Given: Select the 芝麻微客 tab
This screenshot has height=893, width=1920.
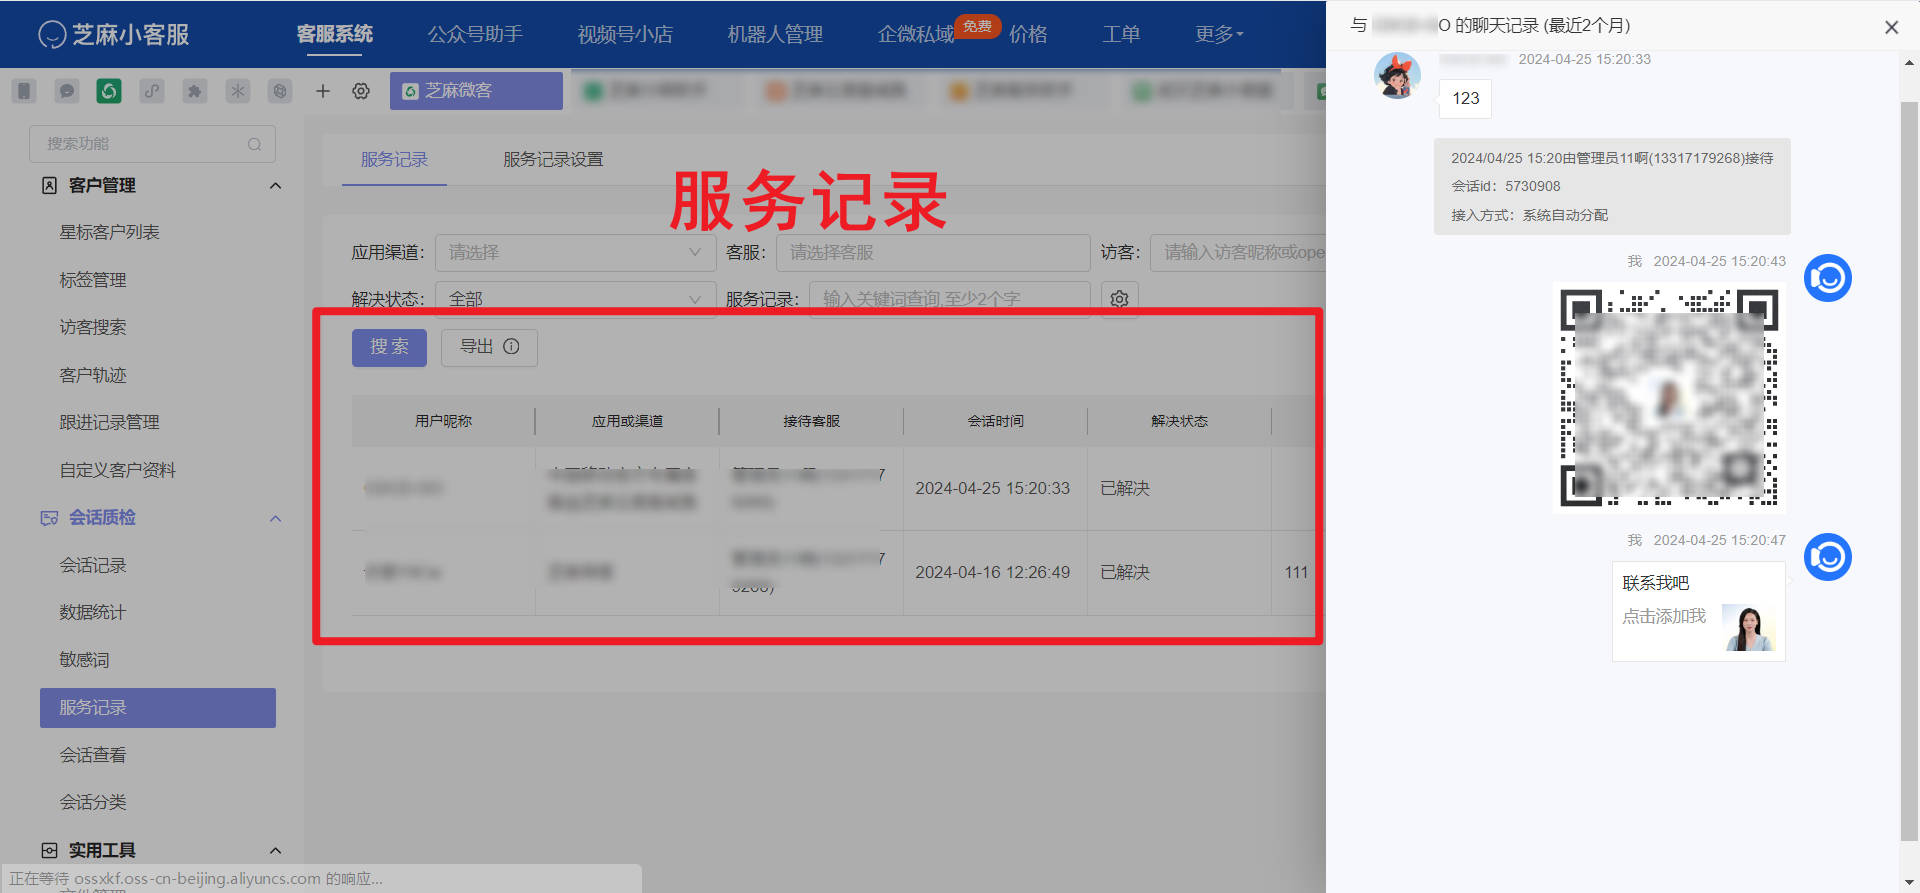Looking at the screenshot, I should (x=476, y=91).
